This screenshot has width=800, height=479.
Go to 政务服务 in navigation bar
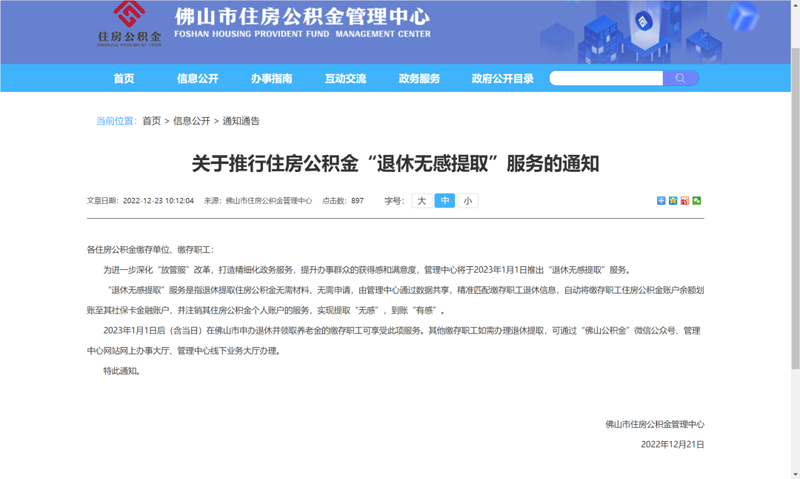coord(419,79)
